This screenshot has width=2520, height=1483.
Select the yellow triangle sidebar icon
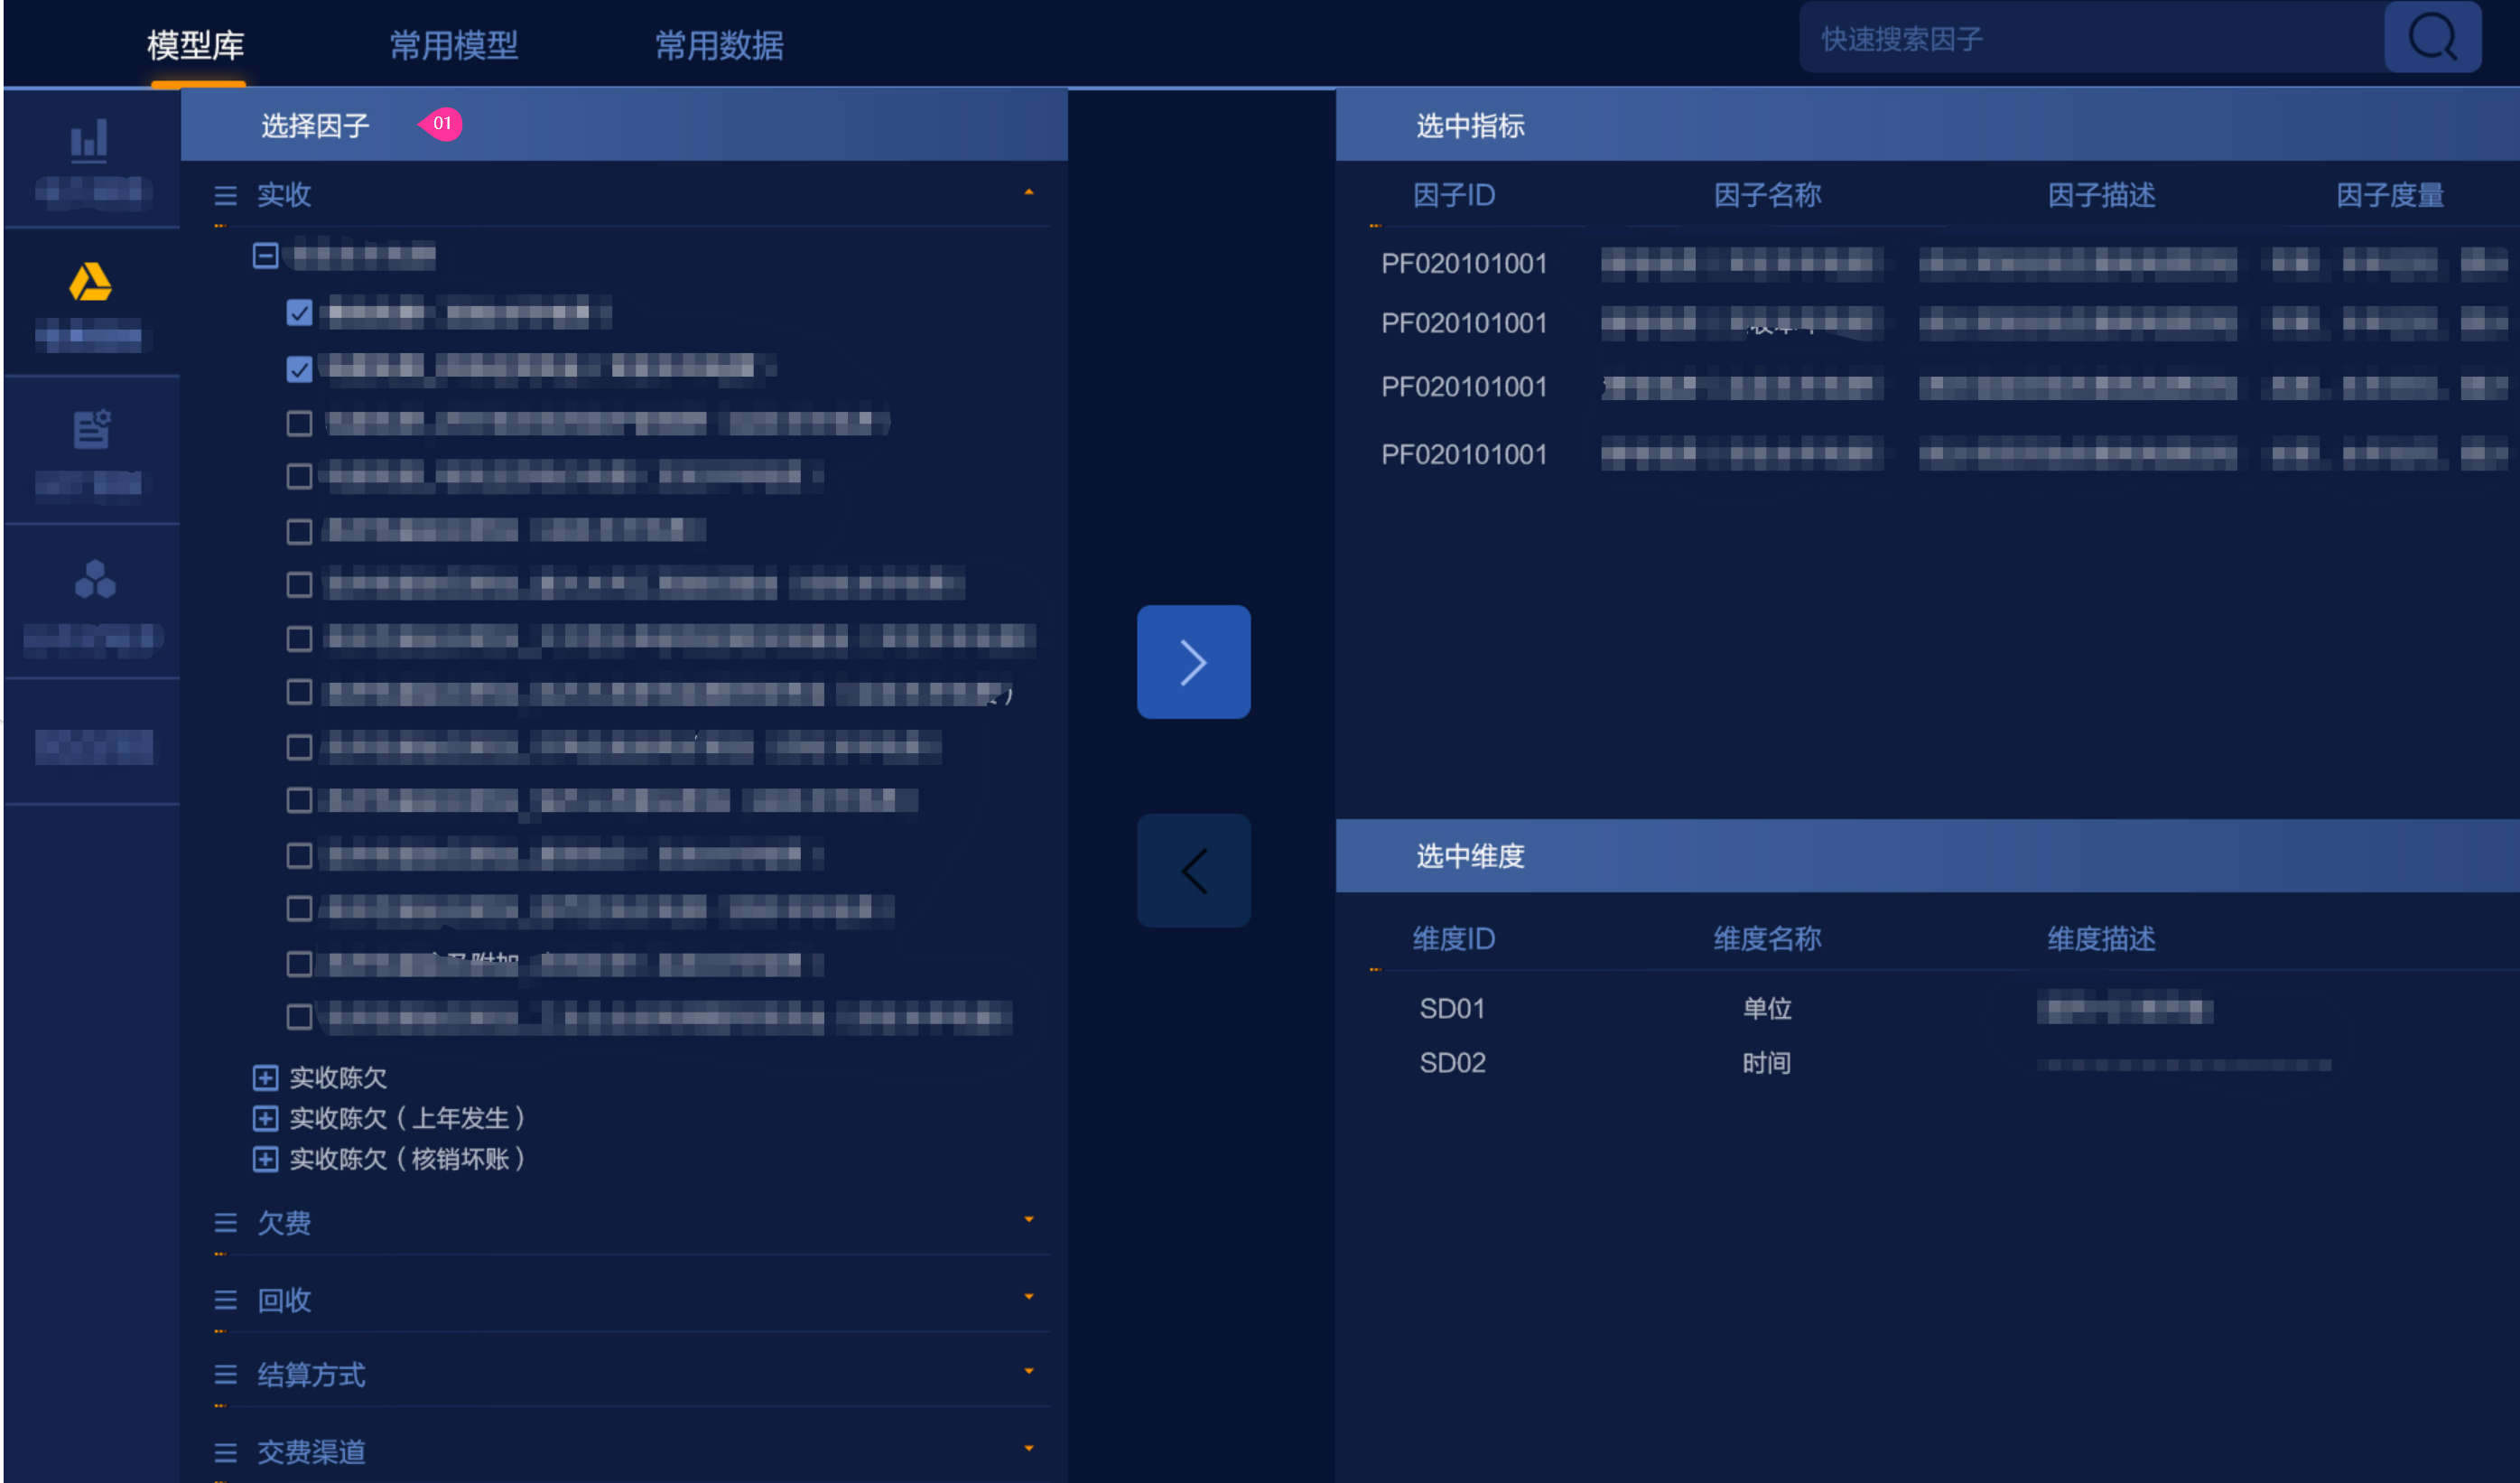[x=90, y=283]
